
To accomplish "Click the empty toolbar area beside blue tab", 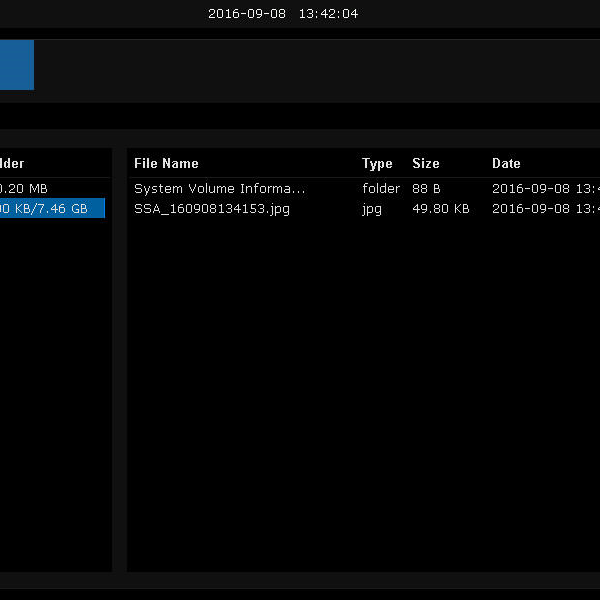I will 300,65.
